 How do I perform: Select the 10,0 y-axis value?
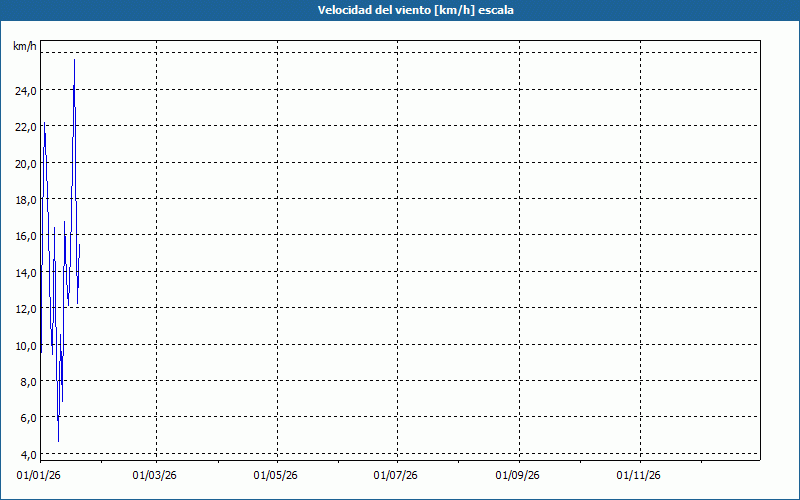[26, 346]
